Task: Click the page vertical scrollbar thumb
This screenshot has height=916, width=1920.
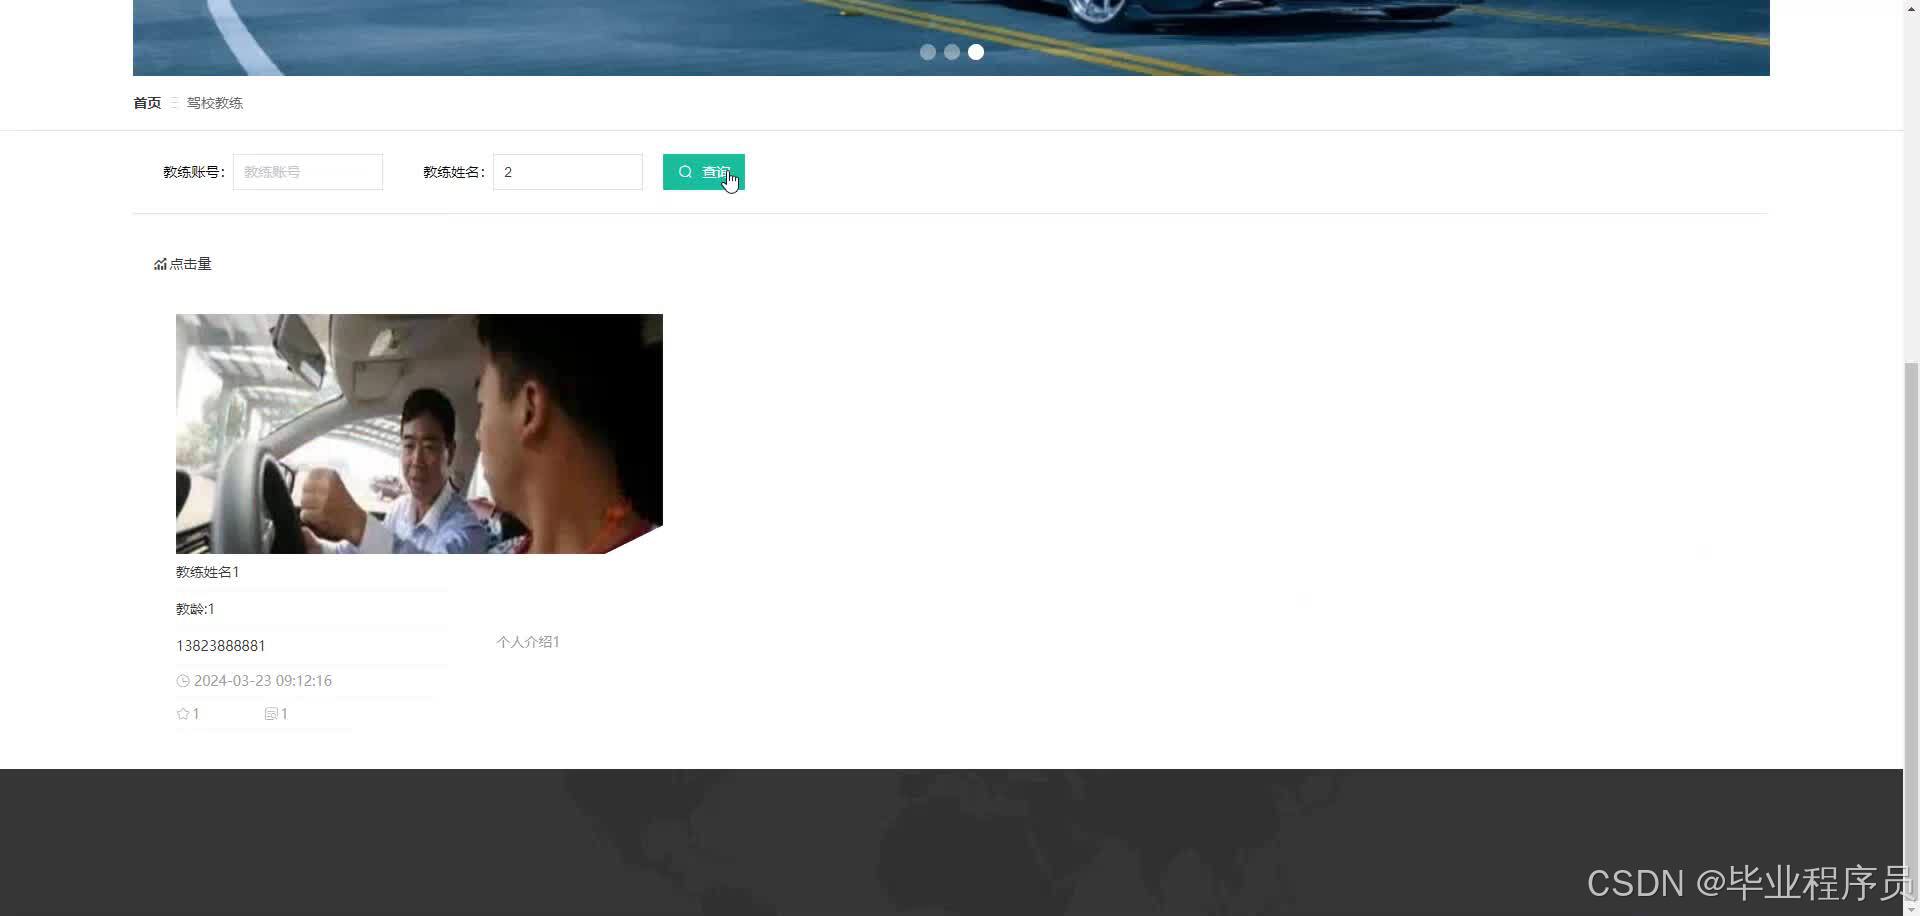Action: point(1911,630)
